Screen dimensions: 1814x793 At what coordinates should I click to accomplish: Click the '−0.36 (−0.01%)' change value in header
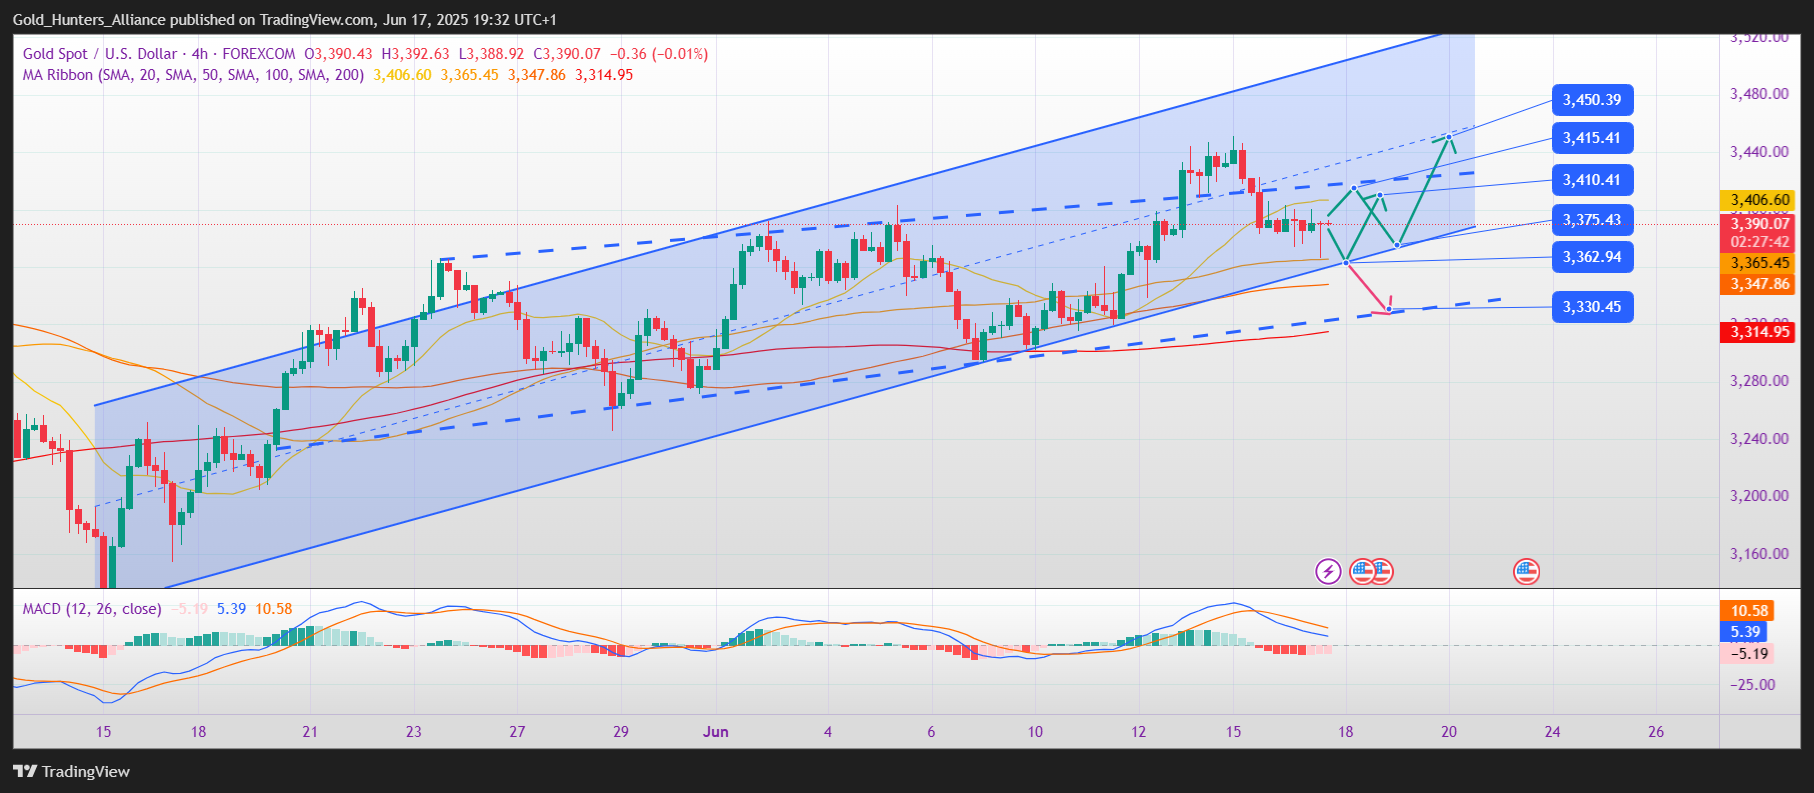(658, 54)
